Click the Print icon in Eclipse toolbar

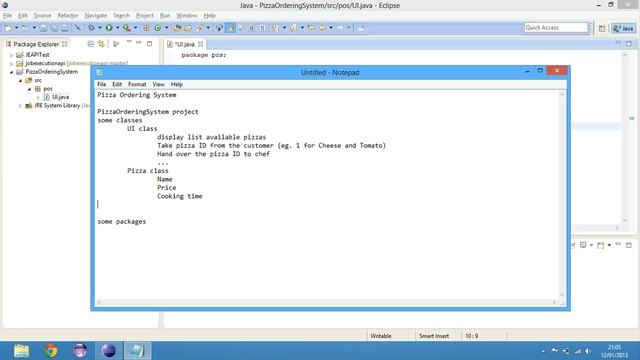click(65, 28)
